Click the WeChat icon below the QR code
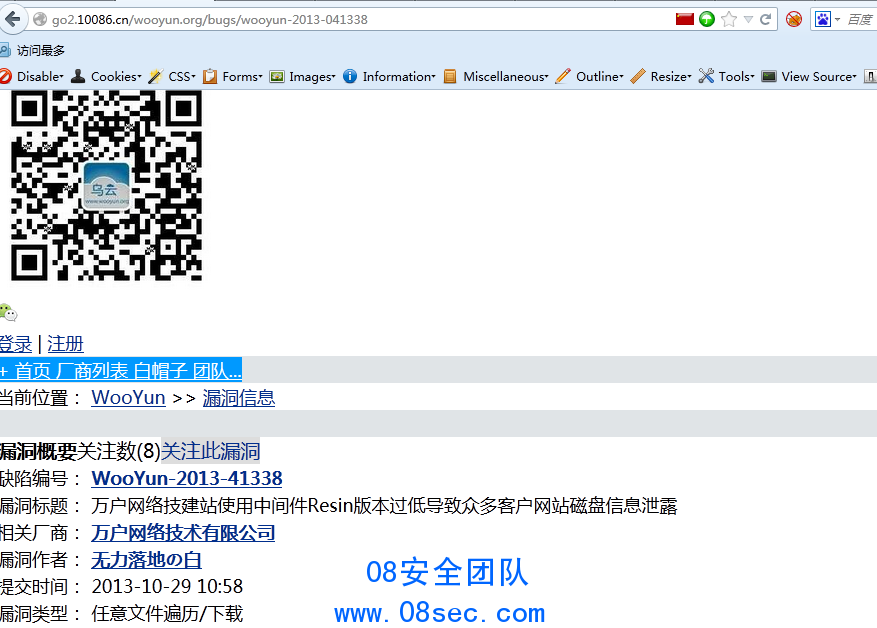Image resolution: width=877 pixels, height=628 pixels. [8, 312]
